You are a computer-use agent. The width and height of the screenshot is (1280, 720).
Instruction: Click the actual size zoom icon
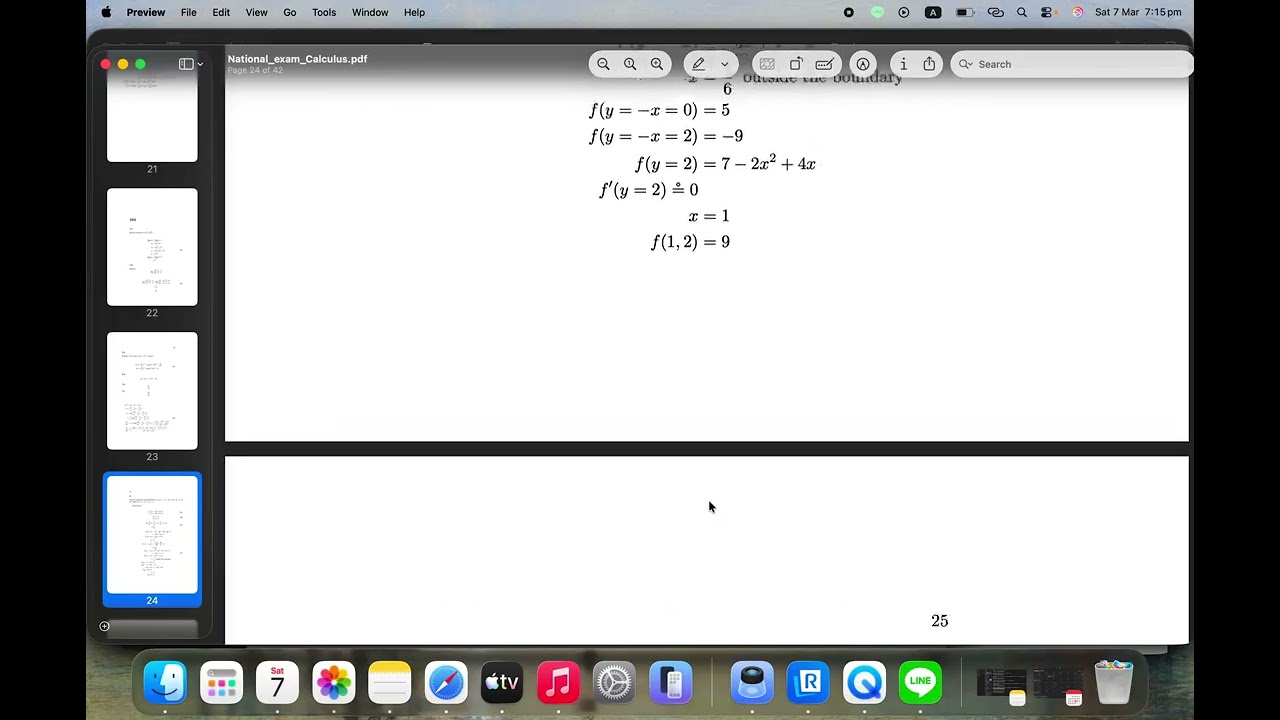[630, 64]
